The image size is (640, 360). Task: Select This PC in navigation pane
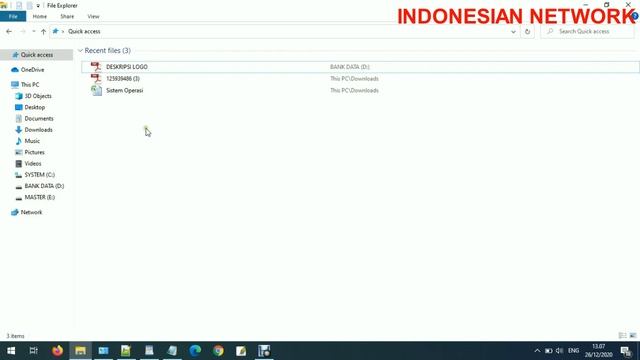30,84
